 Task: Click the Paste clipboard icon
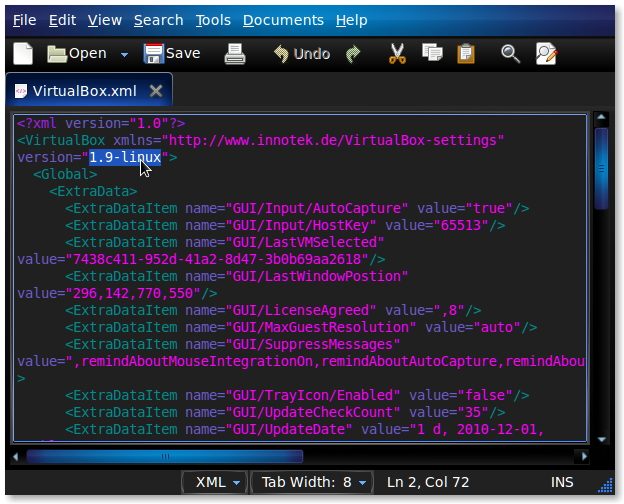(466, 53)
